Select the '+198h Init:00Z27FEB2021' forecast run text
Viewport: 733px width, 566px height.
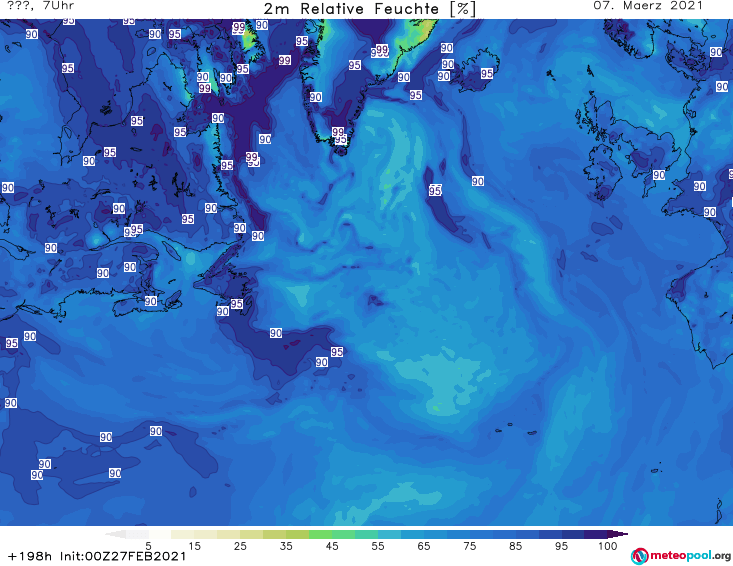tap(97, 556)
